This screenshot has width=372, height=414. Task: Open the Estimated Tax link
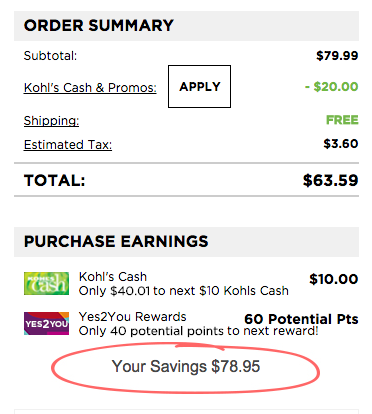(x=68, y=145)
